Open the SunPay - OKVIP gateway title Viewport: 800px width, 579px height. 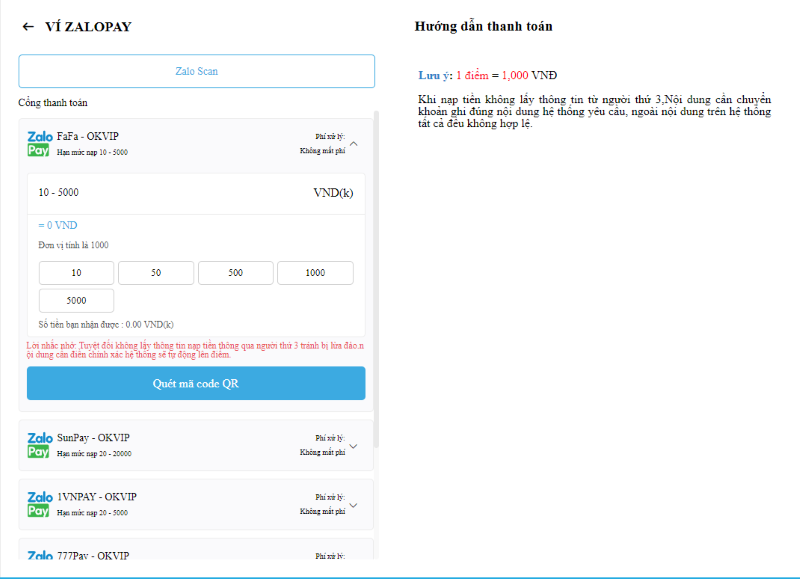click(x=93, y=438)
